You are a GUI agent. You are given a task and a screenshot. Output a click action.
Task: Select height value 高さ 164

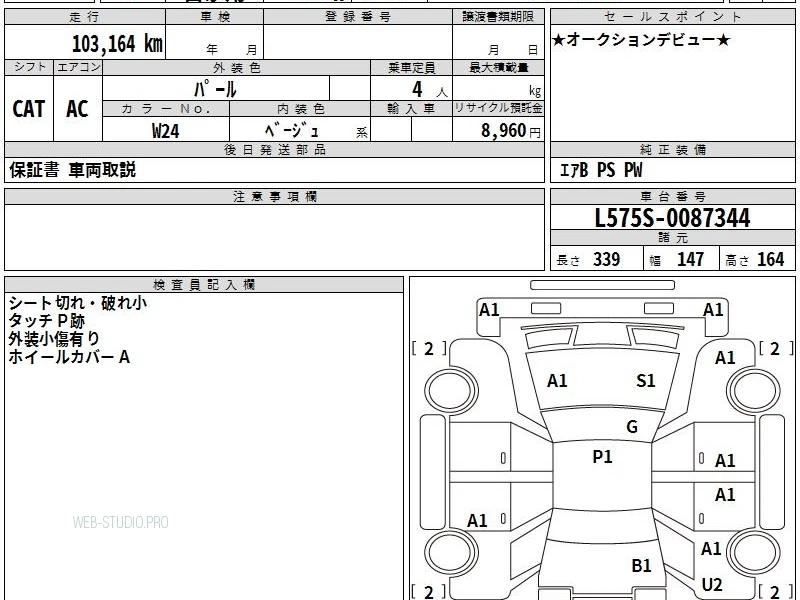(x=755, y=259)
